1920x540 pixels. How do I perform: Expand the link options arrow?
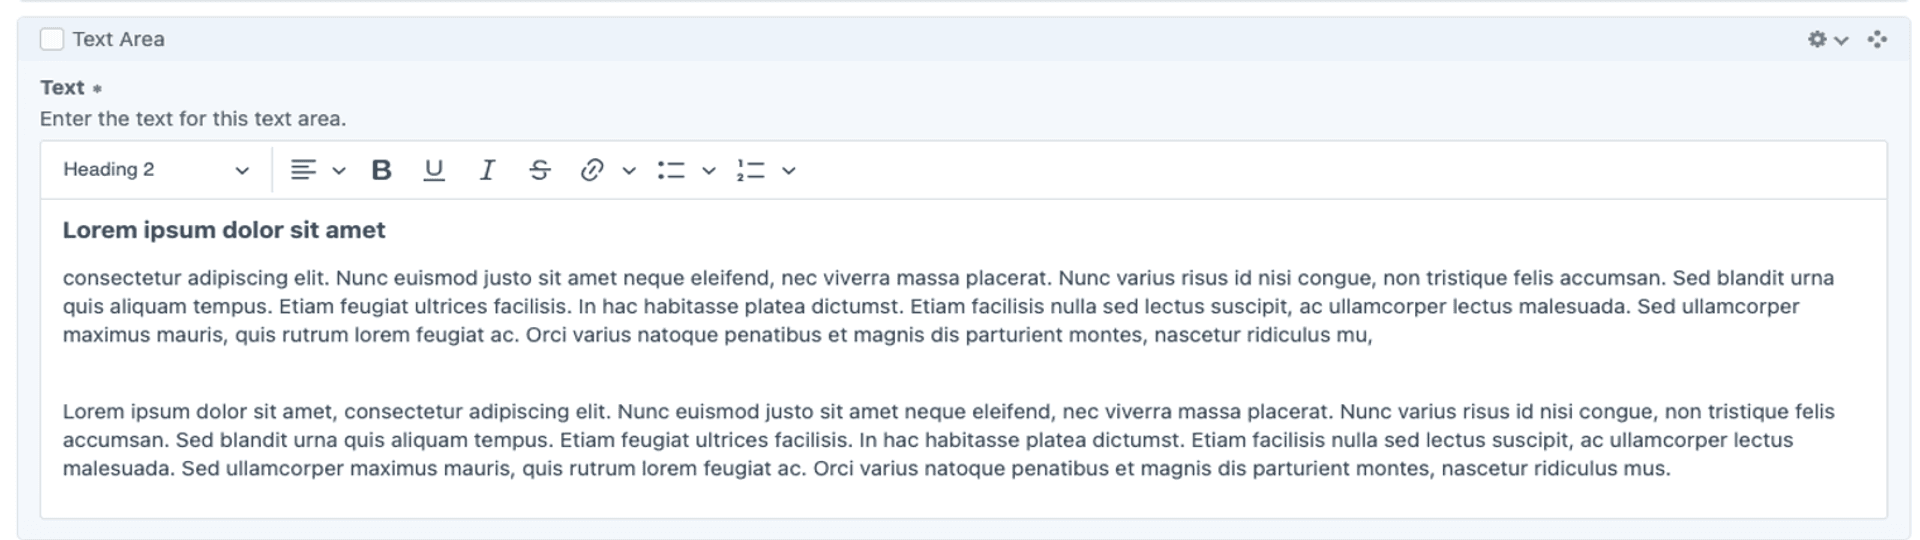point(629,171)
